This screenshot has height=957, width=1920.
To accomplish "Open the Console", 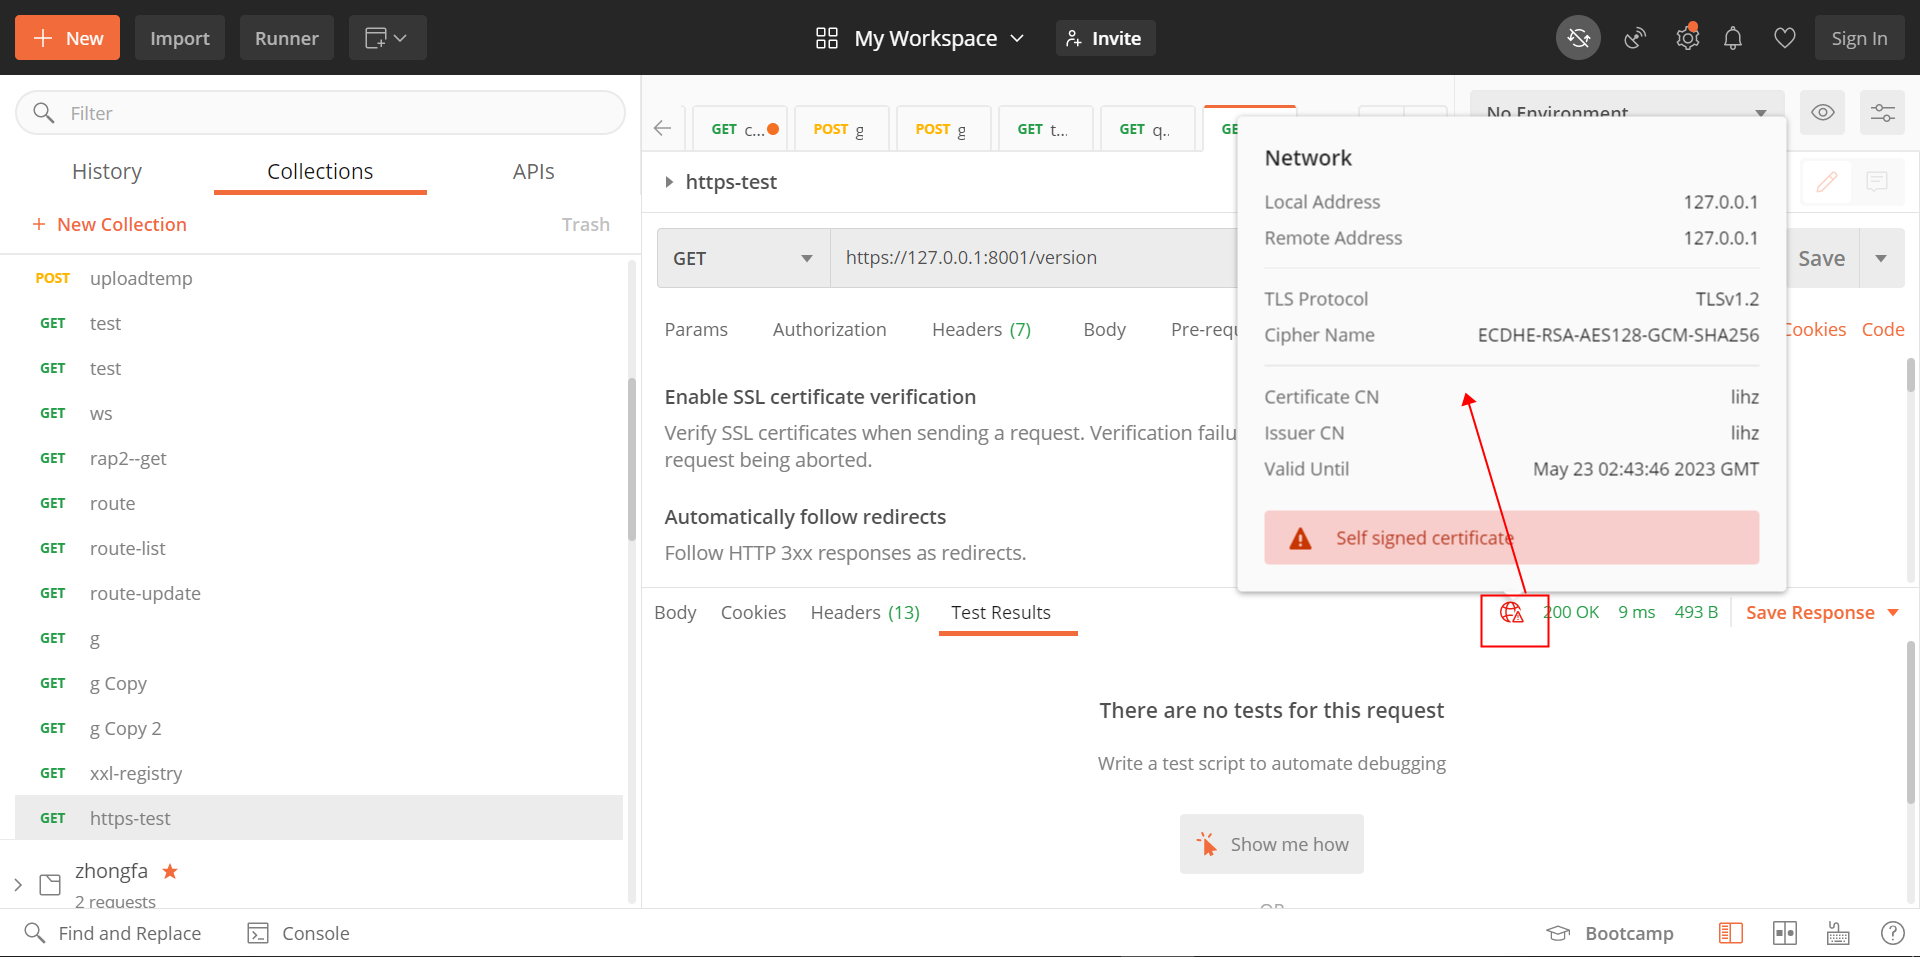I will tap(298, 933).
